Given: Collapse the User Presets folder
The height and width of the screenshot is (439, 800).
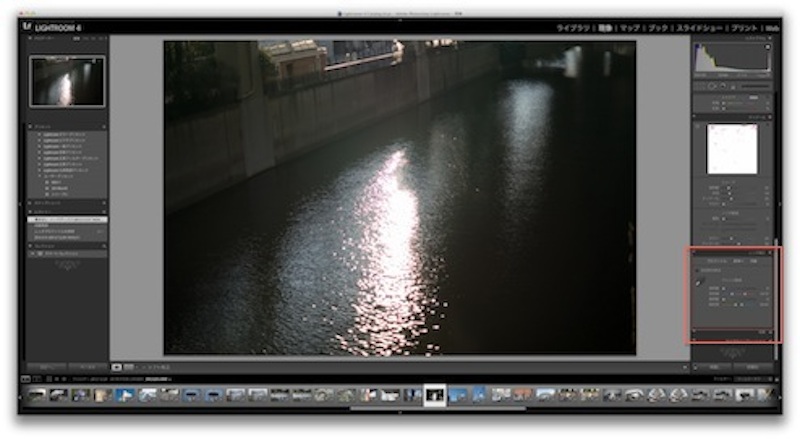Looking at the screenshot, I should tap(39, 176).
